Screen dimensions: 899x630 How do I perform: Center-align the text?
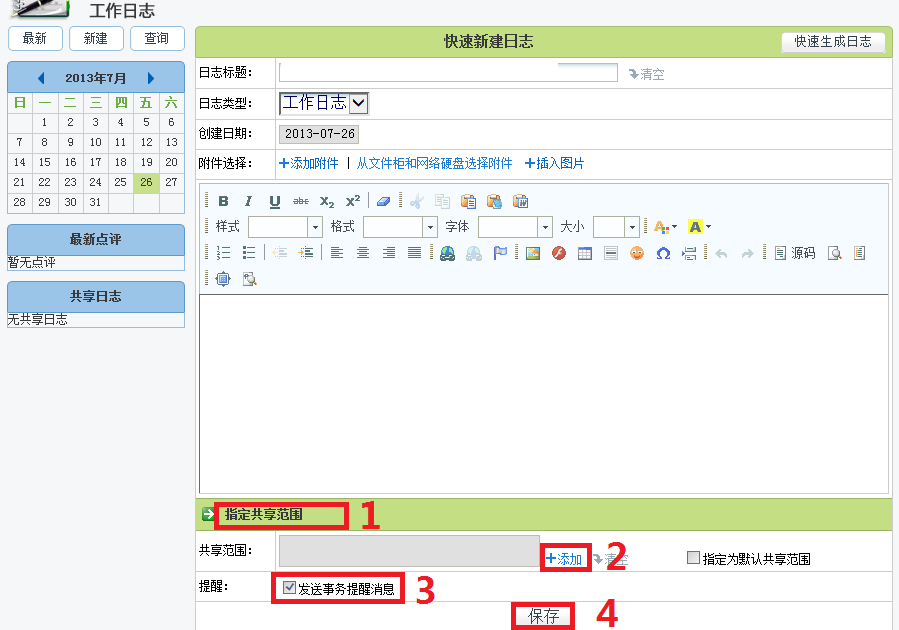tap(363, 253)
